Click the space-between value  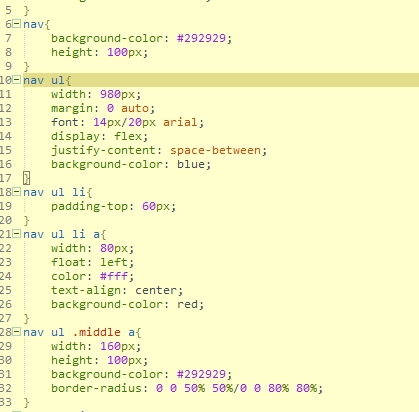click(215, 150)
